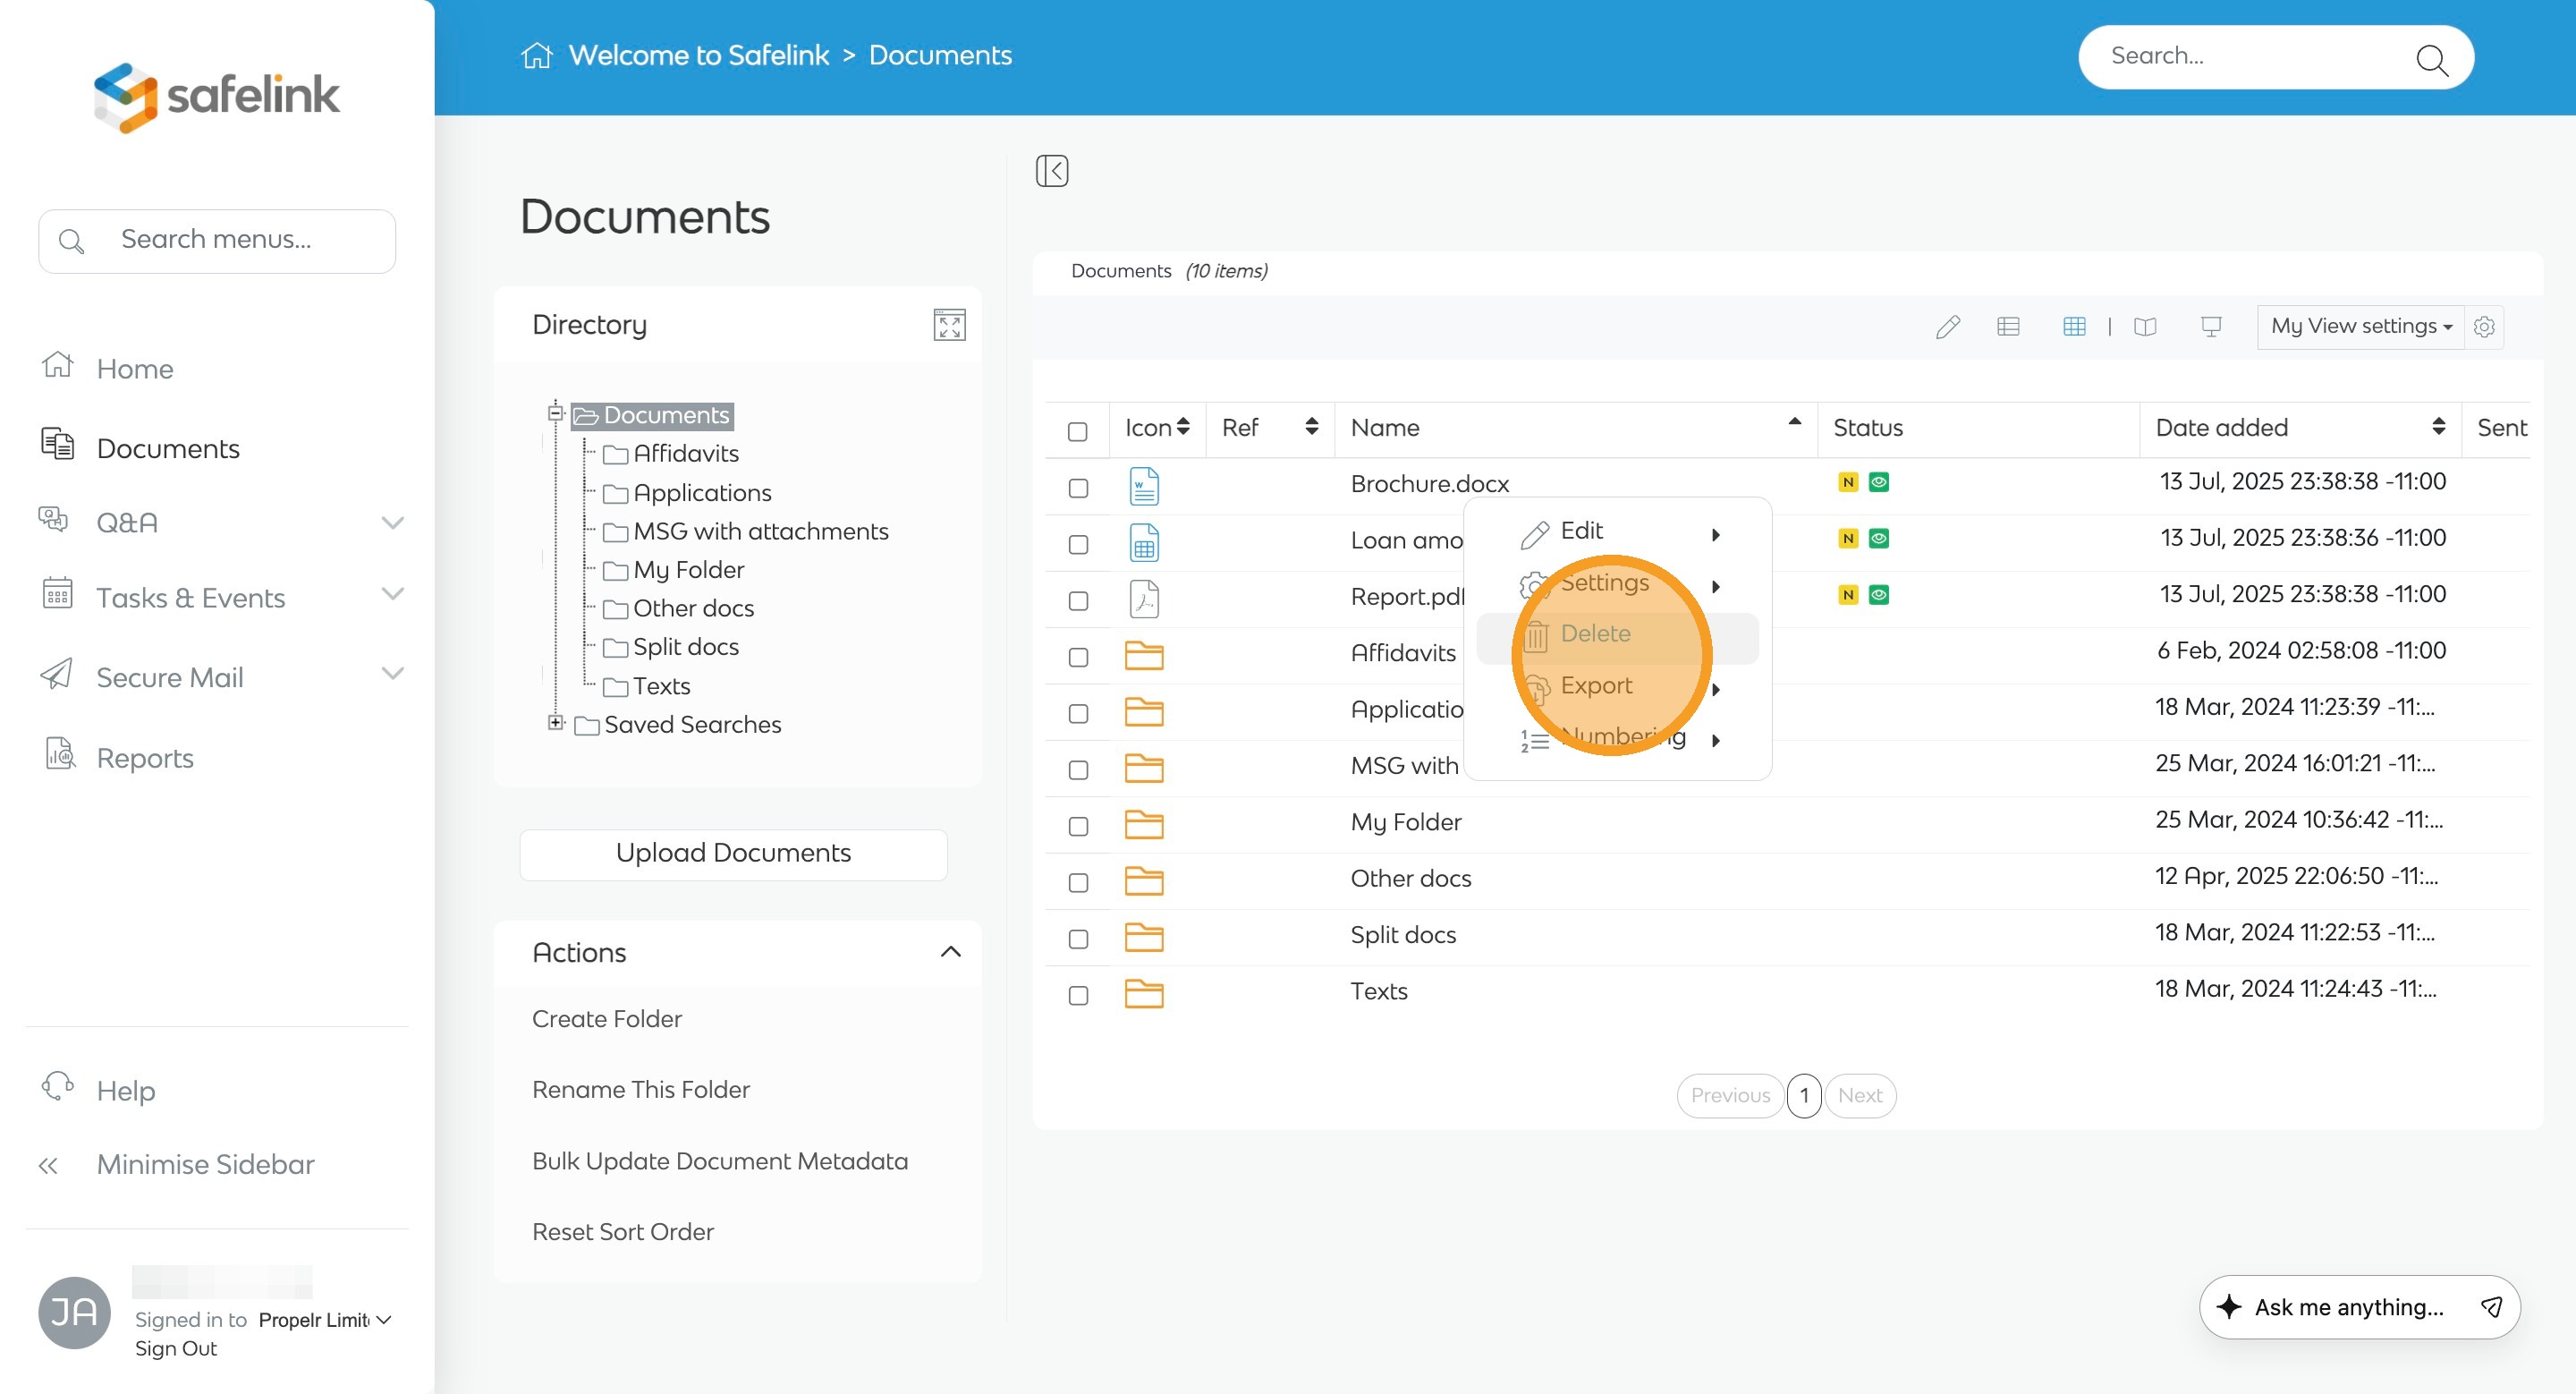Open the book reader view icon
This screenshot has width=2576, height=1394.
[2145, 327]
